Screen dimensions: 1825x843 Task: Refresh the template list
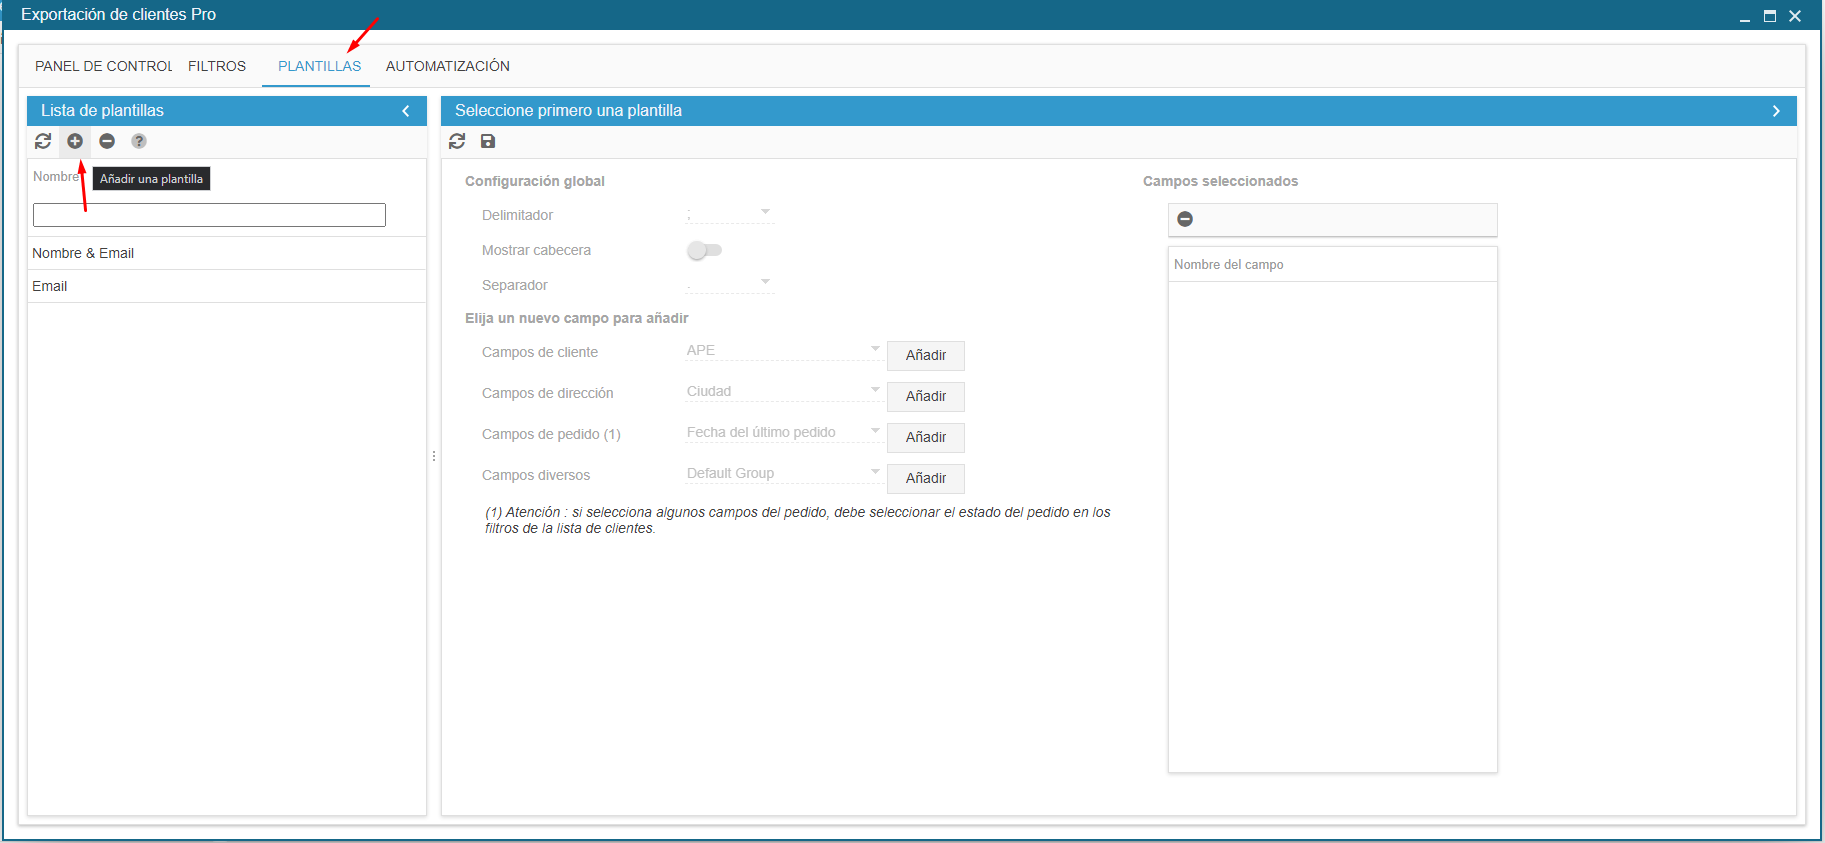[x=43, y=141]
